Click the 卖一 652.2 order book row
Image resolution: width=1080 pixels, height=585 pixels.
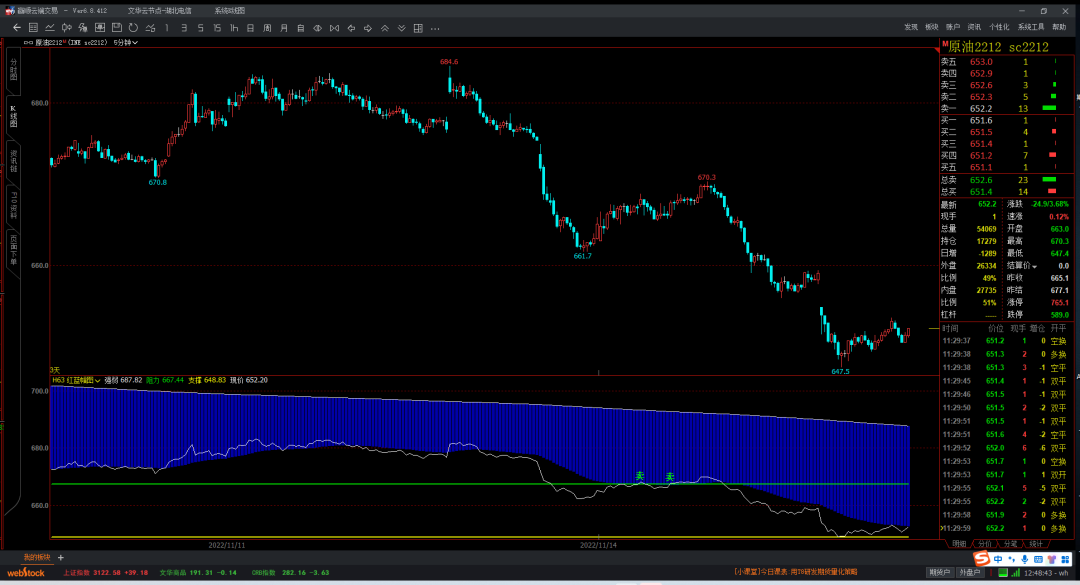(1007, 108)
